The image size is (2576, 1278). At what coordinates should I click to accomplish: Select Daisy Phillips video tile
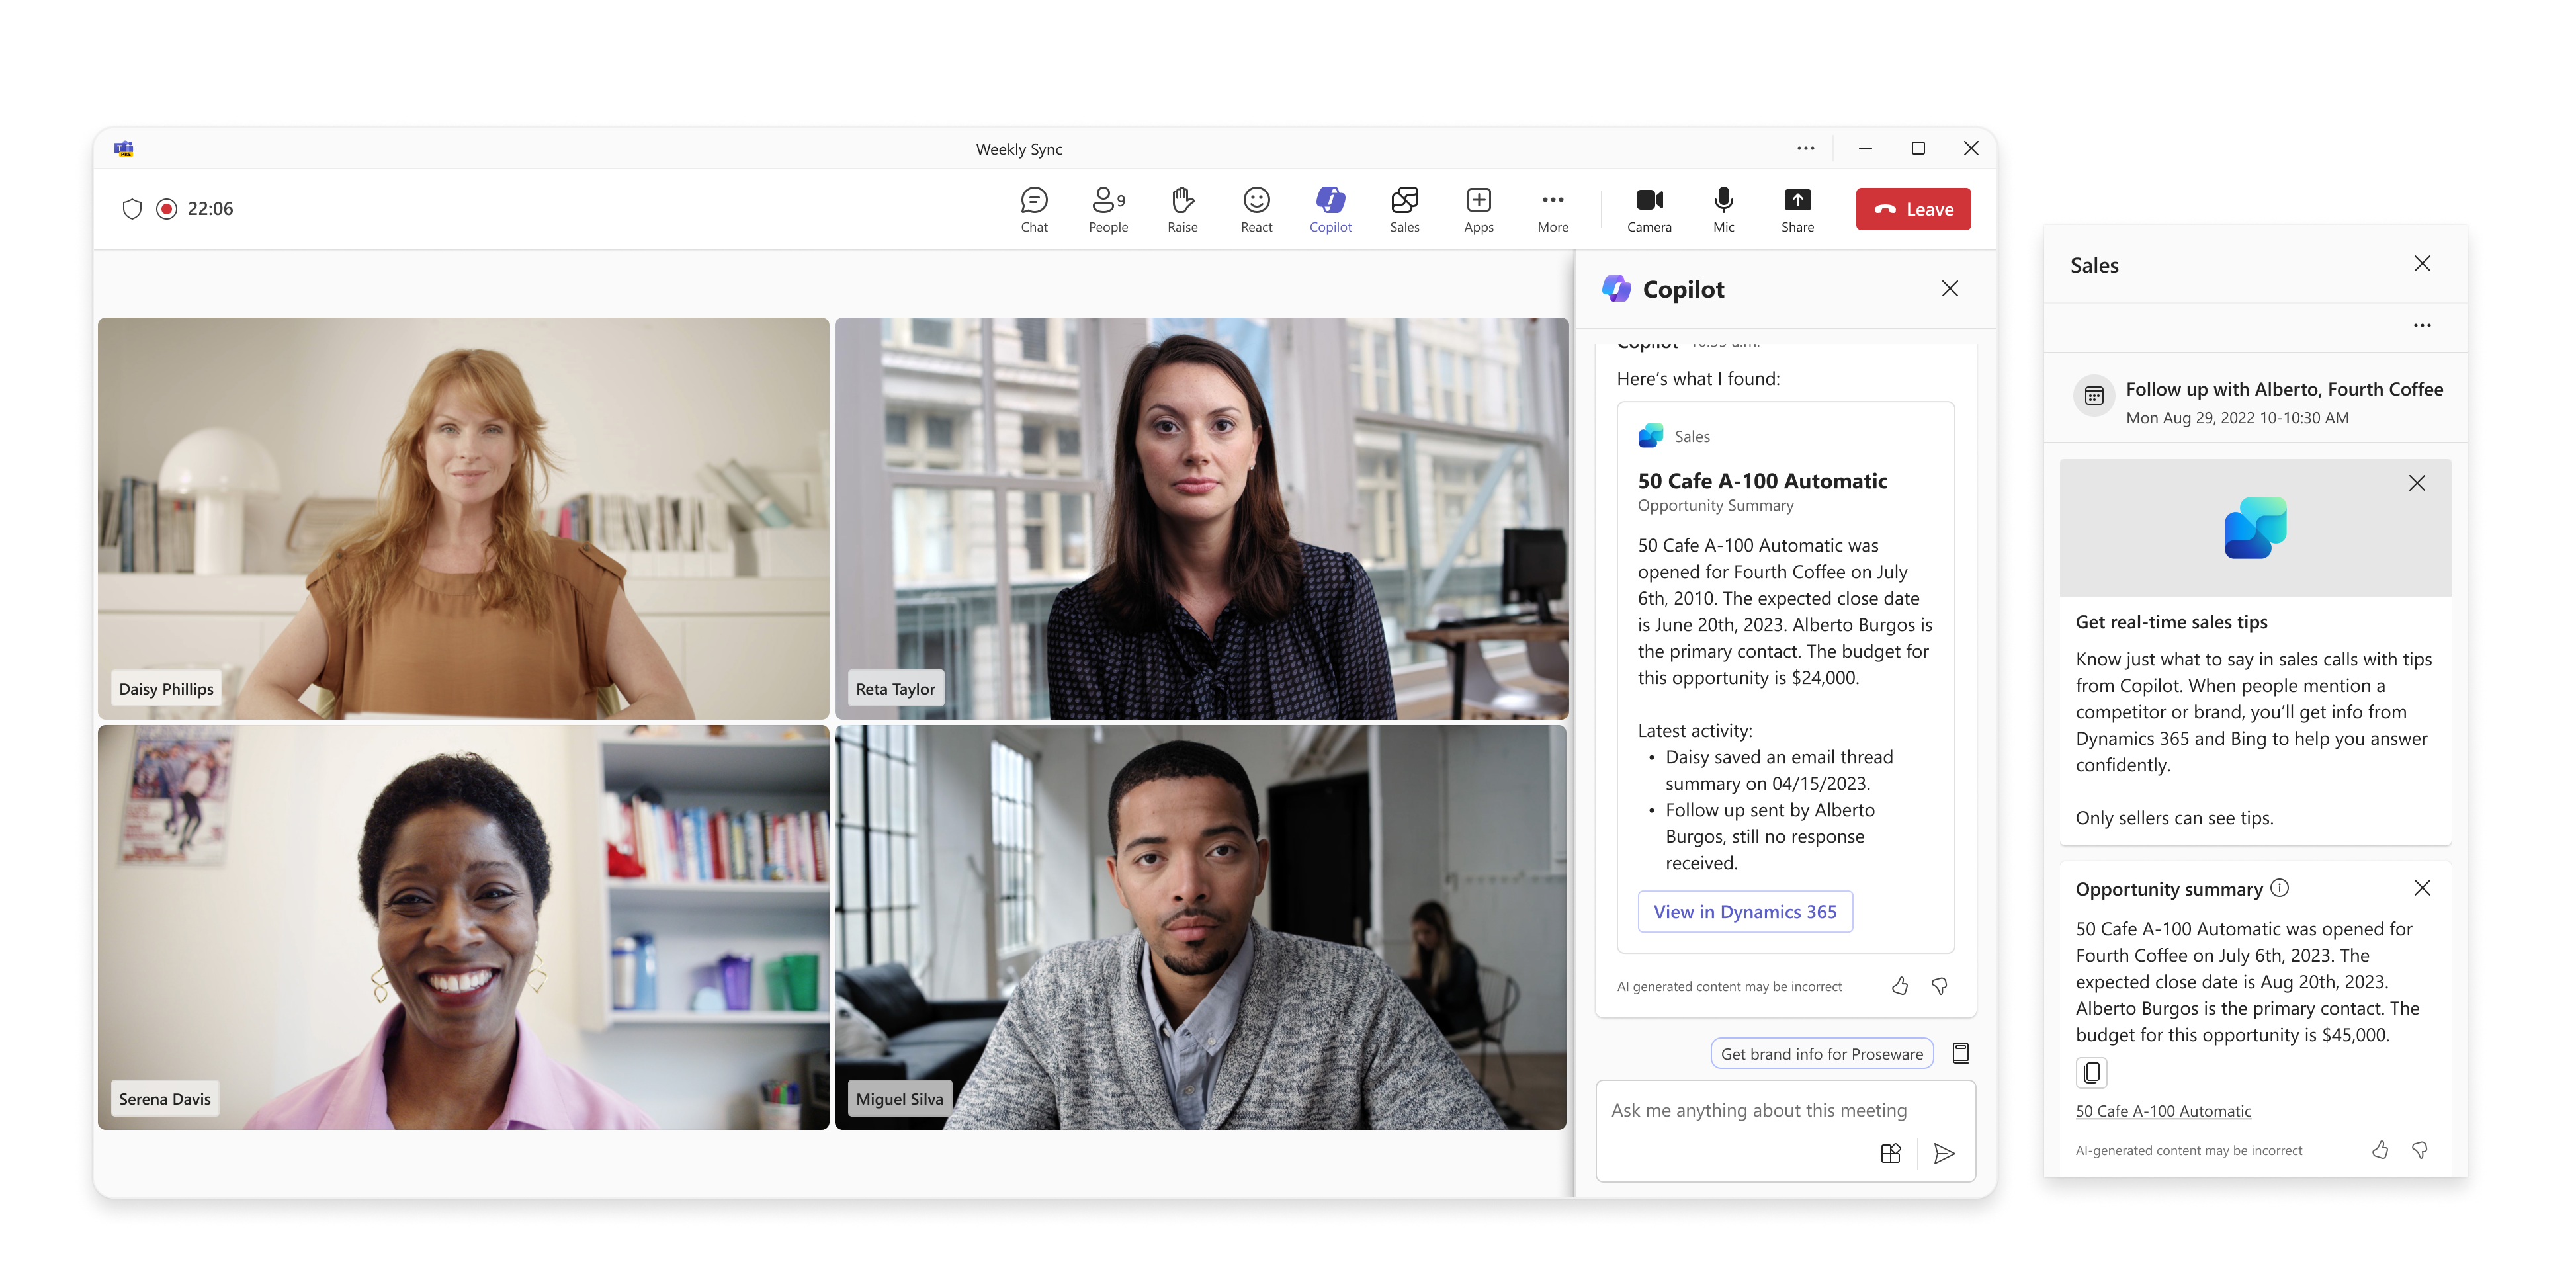tap(463, 519)
